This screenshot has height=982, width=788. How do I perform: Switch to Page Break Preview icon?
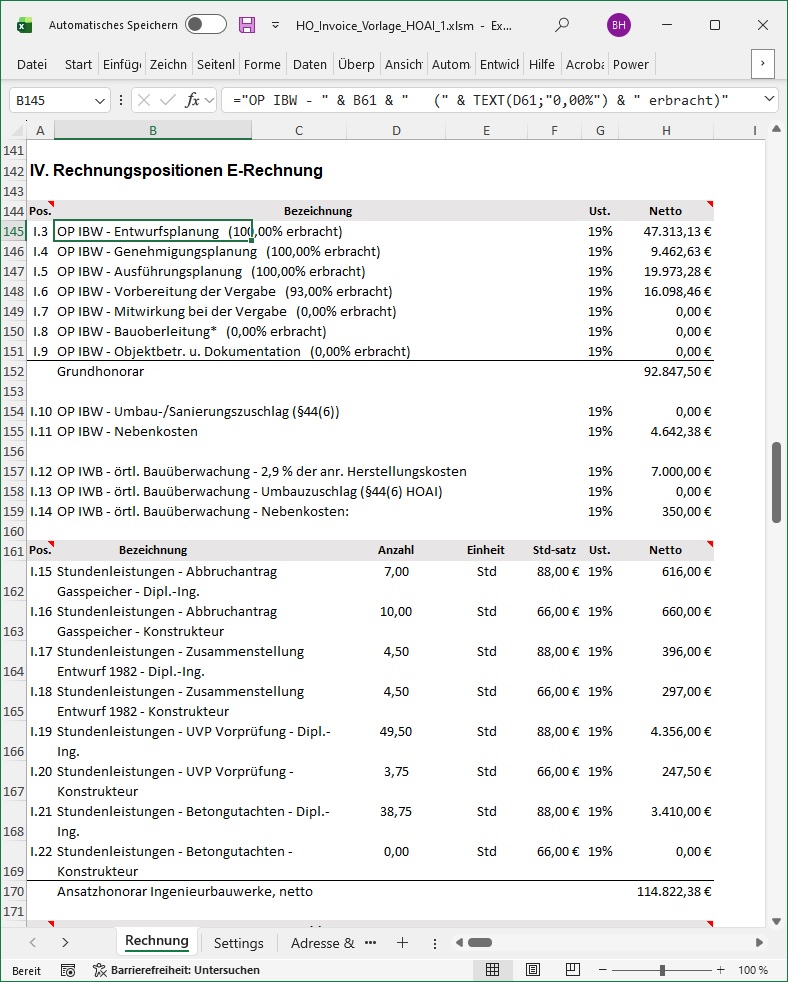(x=573, y=969)
